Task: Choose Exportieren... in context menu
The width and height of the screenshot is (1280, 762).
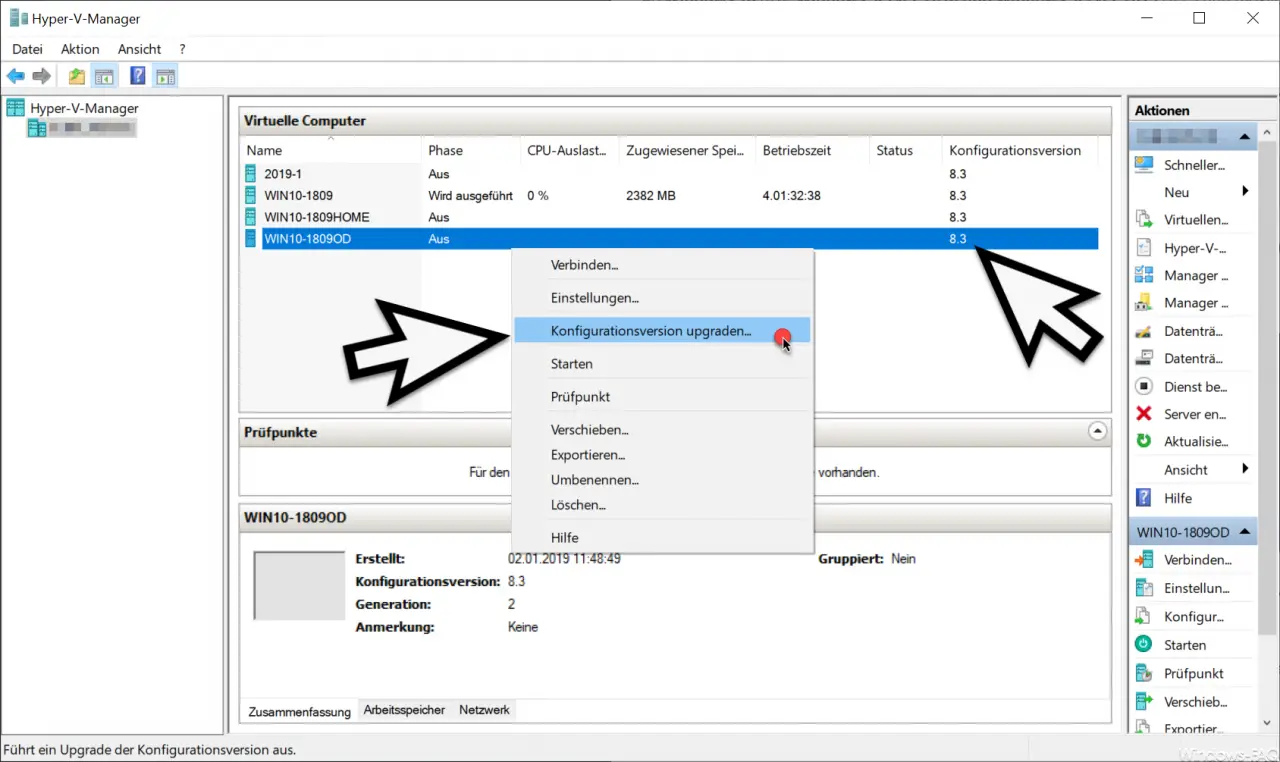Action: 662,455
